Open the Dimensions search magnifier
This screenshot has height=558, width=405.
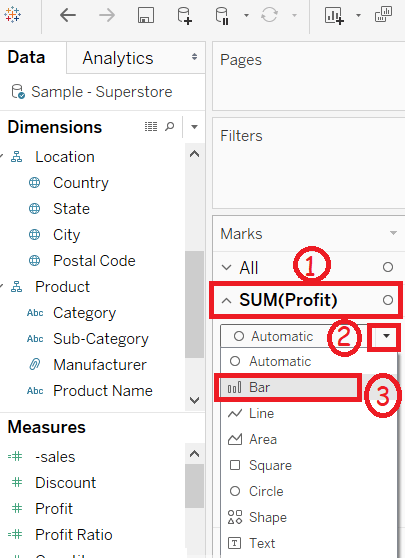pyautogui.click(x=170, y=126)
